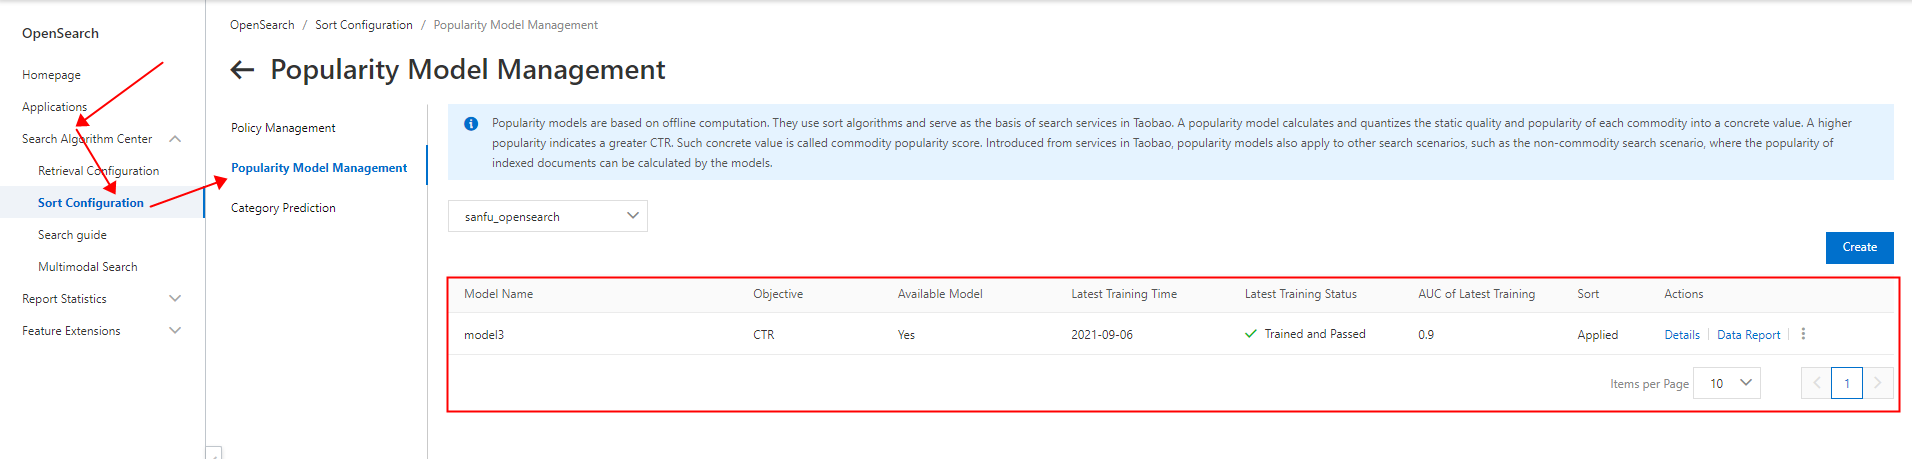The image size is (1912, 459).
Task: Switch to the Policy Management tab
Action: tap(283, 128)
